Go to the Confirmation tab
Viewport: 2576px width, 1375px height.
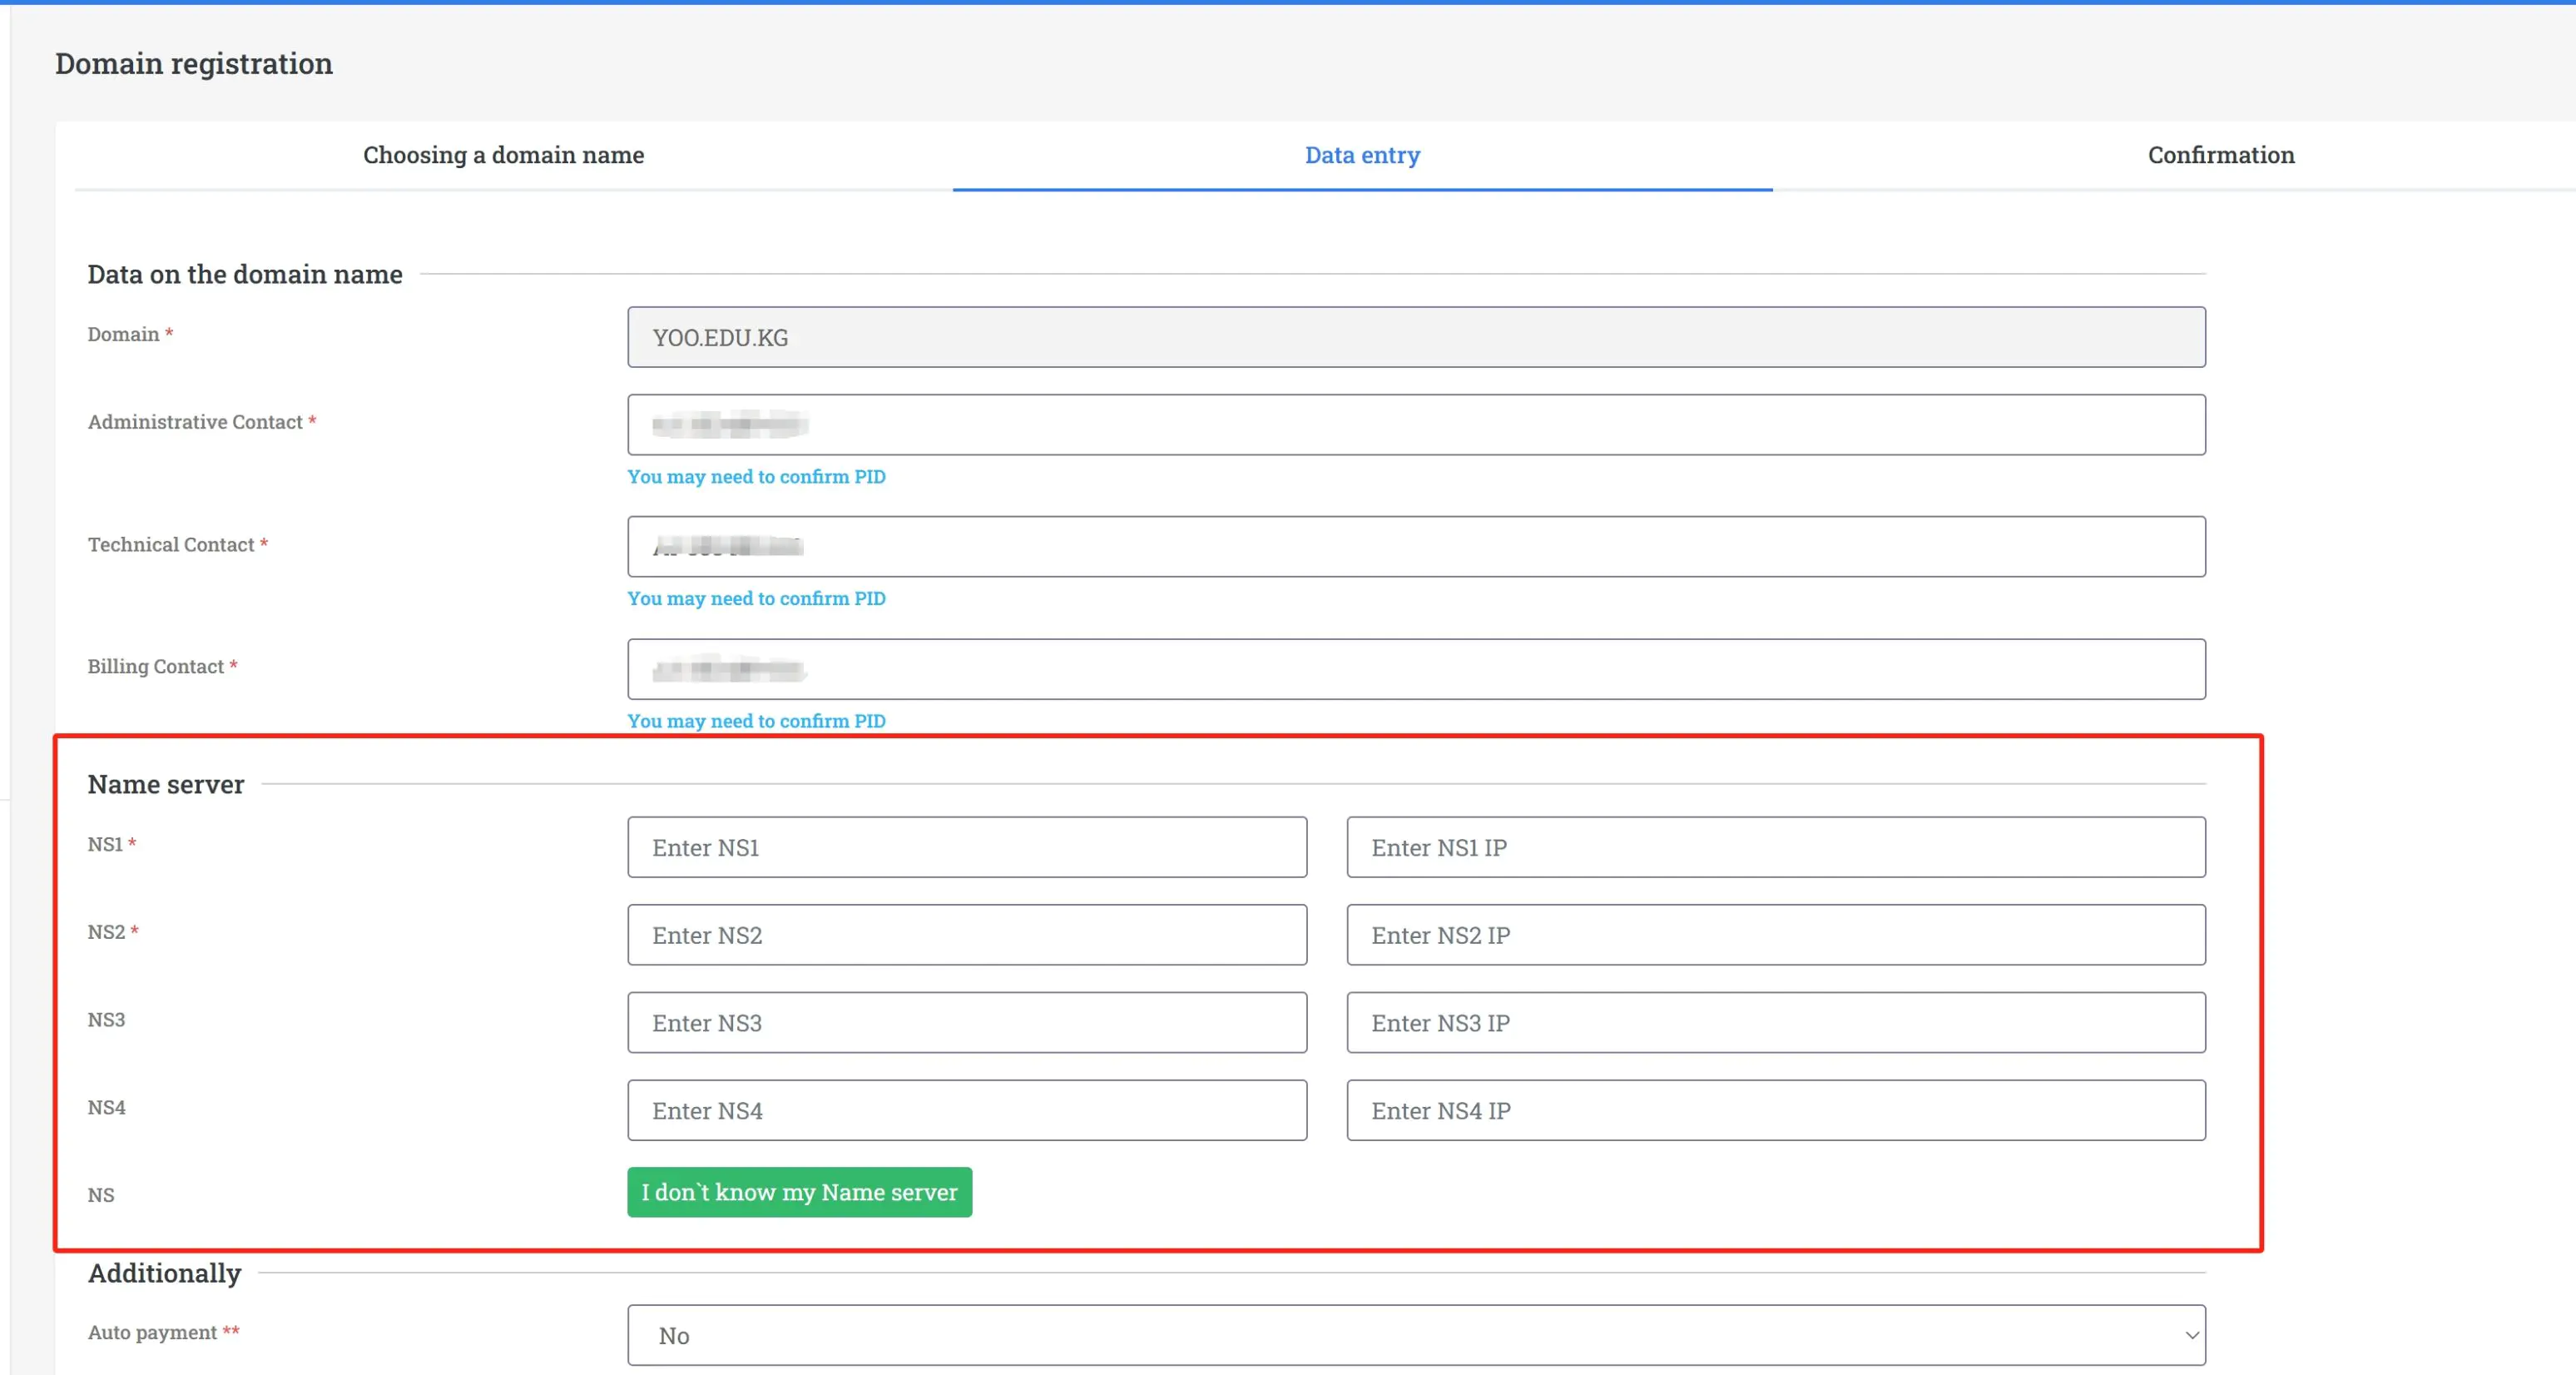click(2220, 155)
